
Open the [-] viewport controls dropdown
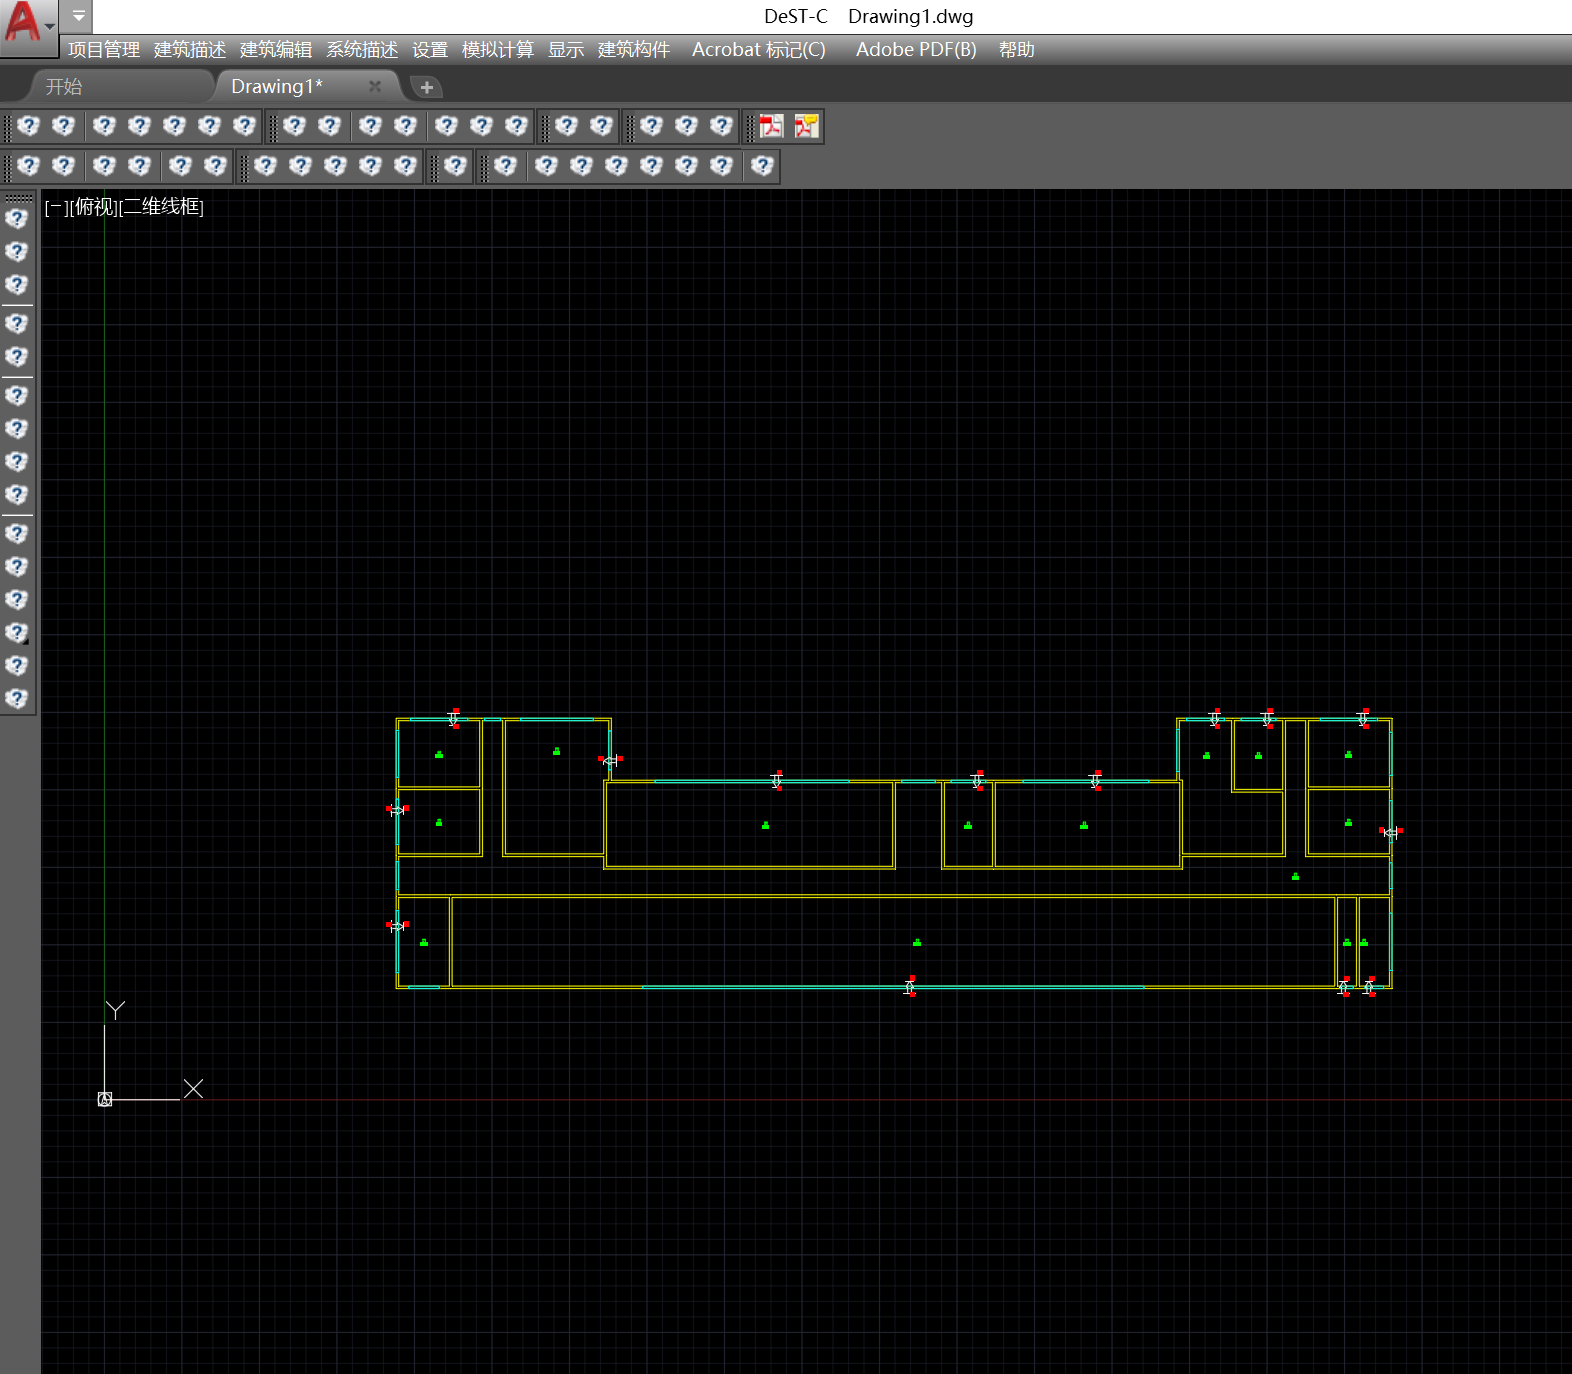55,207
